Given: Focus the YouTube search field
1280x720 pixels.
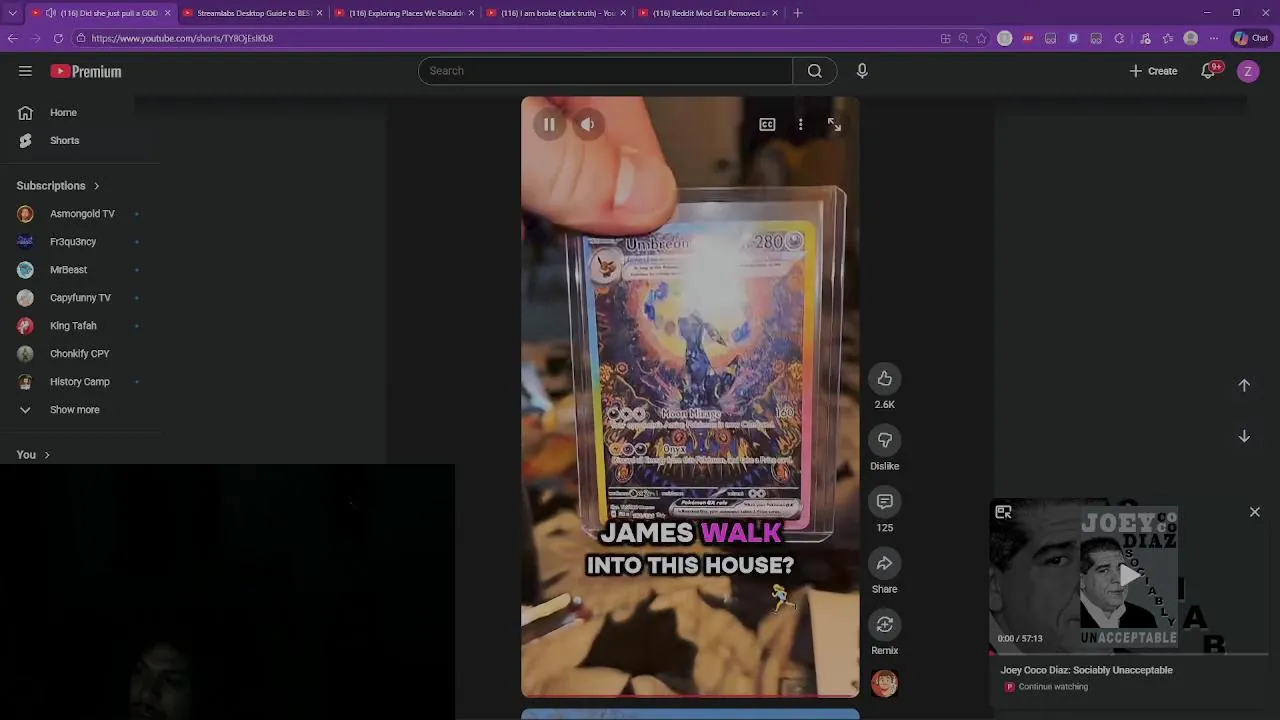Looking at the screenshot, I should click(x=606, y=71).
